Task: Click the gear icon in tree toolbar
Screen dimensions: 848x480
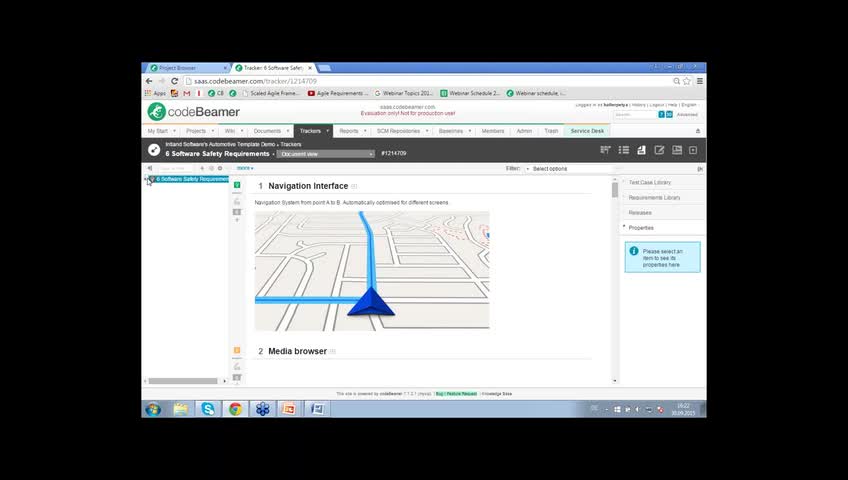Action: pos(220,168)
